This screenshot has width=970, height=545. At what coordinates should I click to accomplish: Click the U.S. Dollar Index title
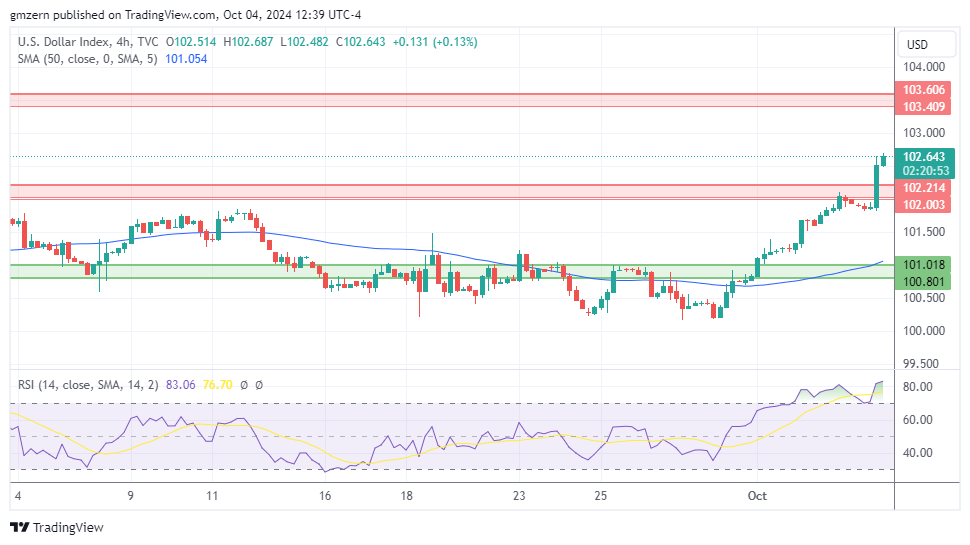(x=65, y=42)
